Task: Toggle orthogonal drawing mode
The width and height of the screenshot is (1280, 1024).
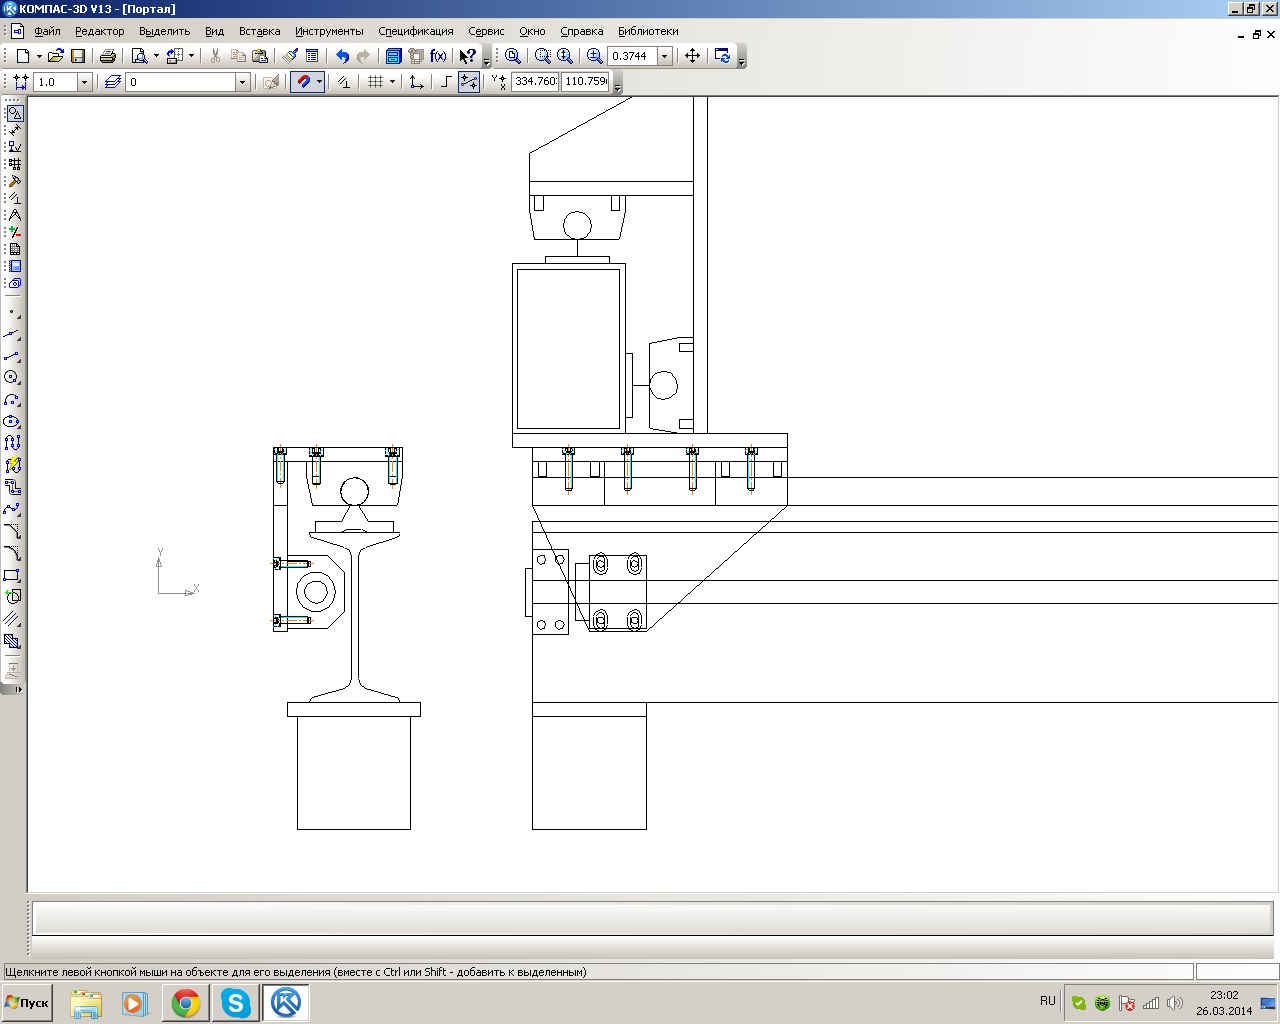Action: pyautogui.click(x=446, y=82)
